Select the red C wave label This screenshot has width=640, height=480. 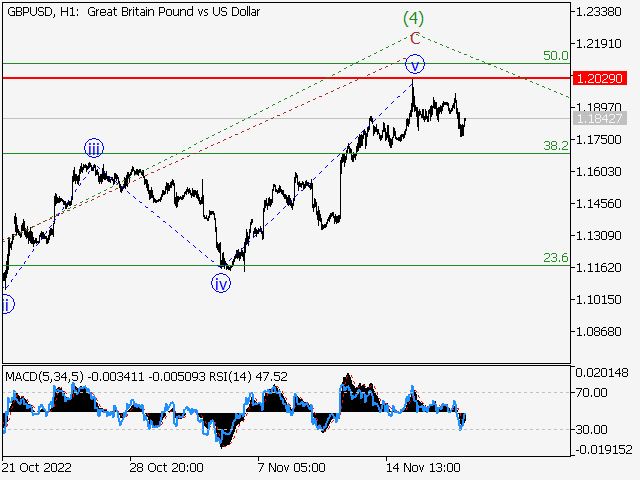(415, 38)
